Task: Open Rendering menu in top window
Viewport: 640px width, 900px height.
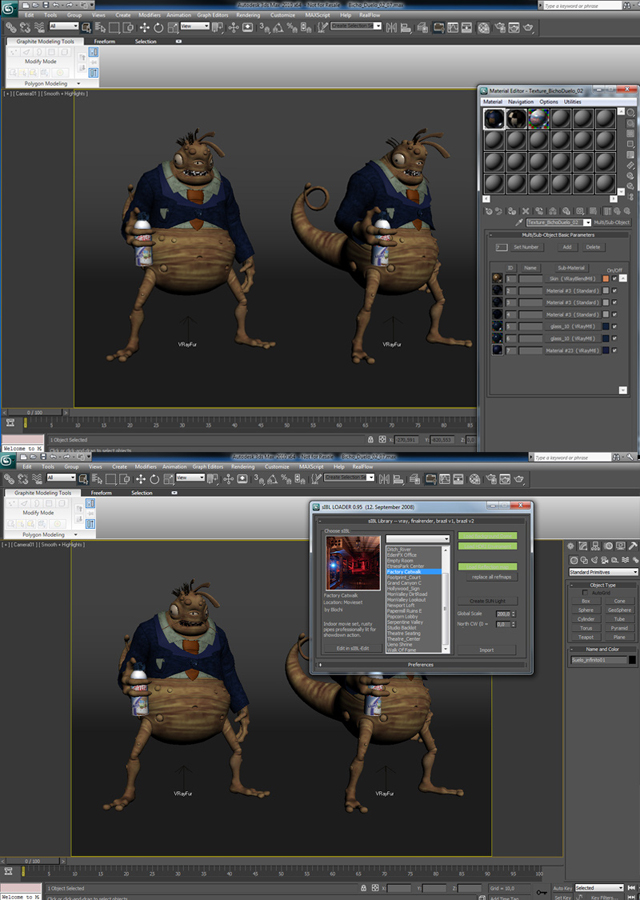Action: coord(248,15)
